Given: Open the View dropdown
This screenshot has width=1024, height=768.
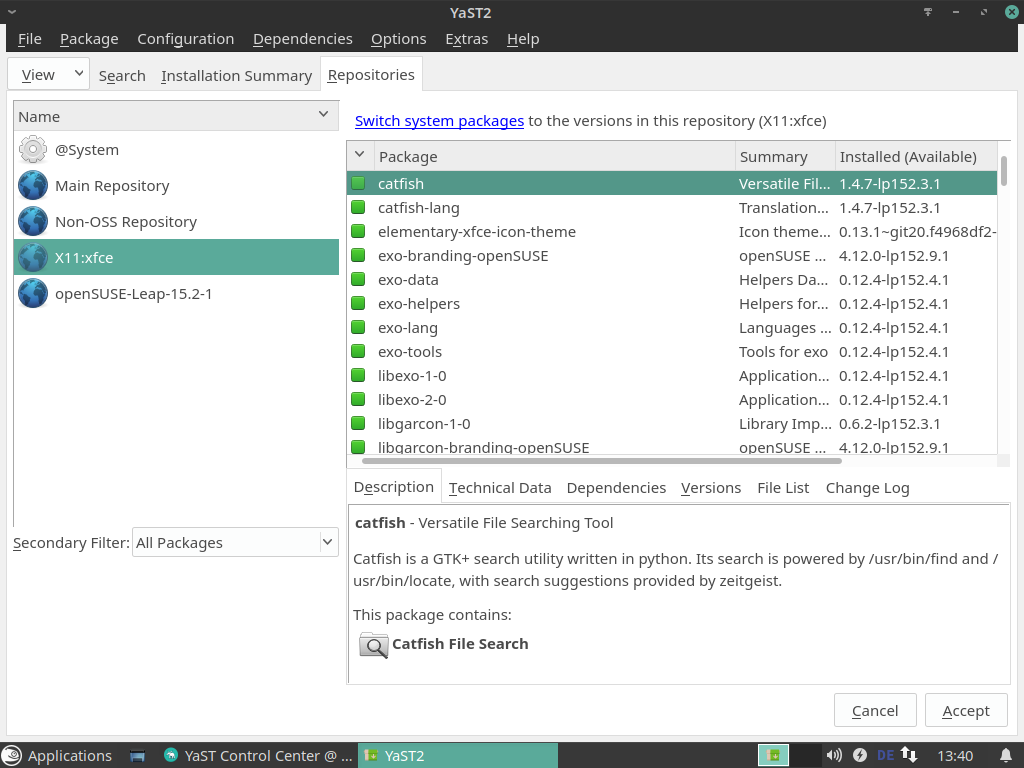Looking at the screenshot, I should click(x=49, y=74).
